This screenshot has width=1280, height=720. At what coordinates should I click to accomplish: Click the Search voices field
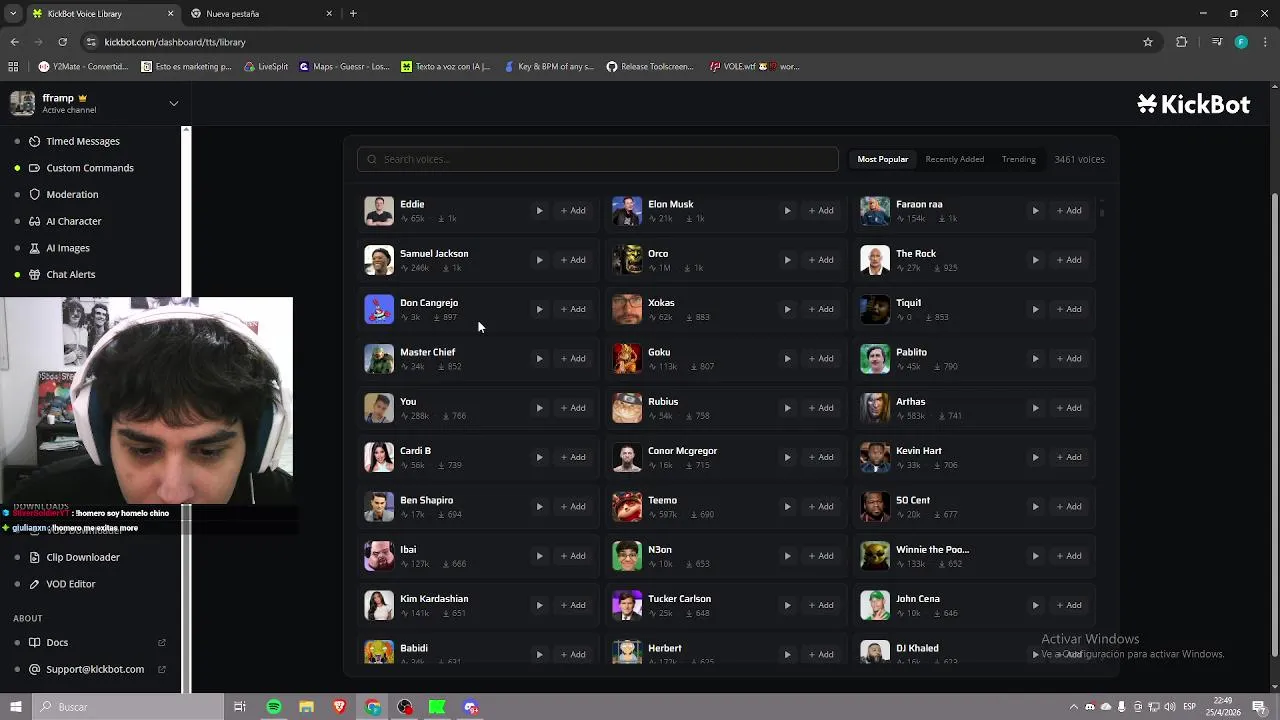598,159
